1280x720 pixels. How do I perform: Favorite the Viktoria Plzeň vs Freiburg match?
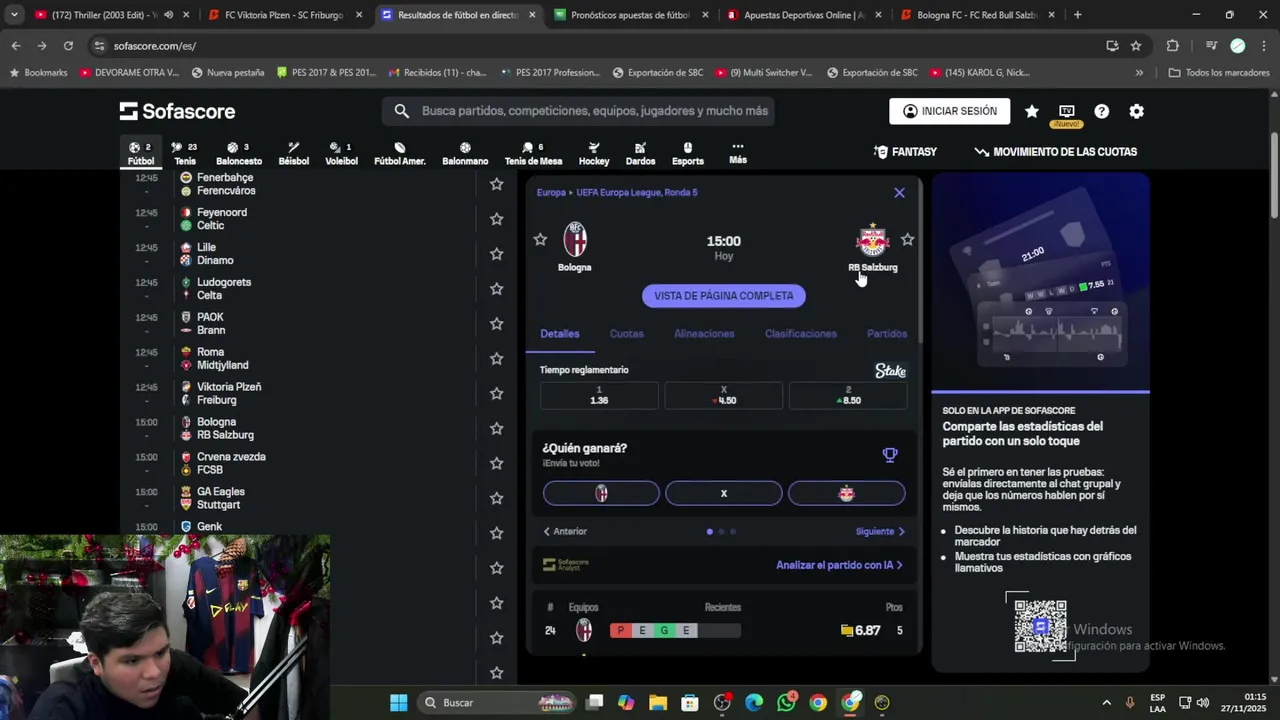pos(496,394)
